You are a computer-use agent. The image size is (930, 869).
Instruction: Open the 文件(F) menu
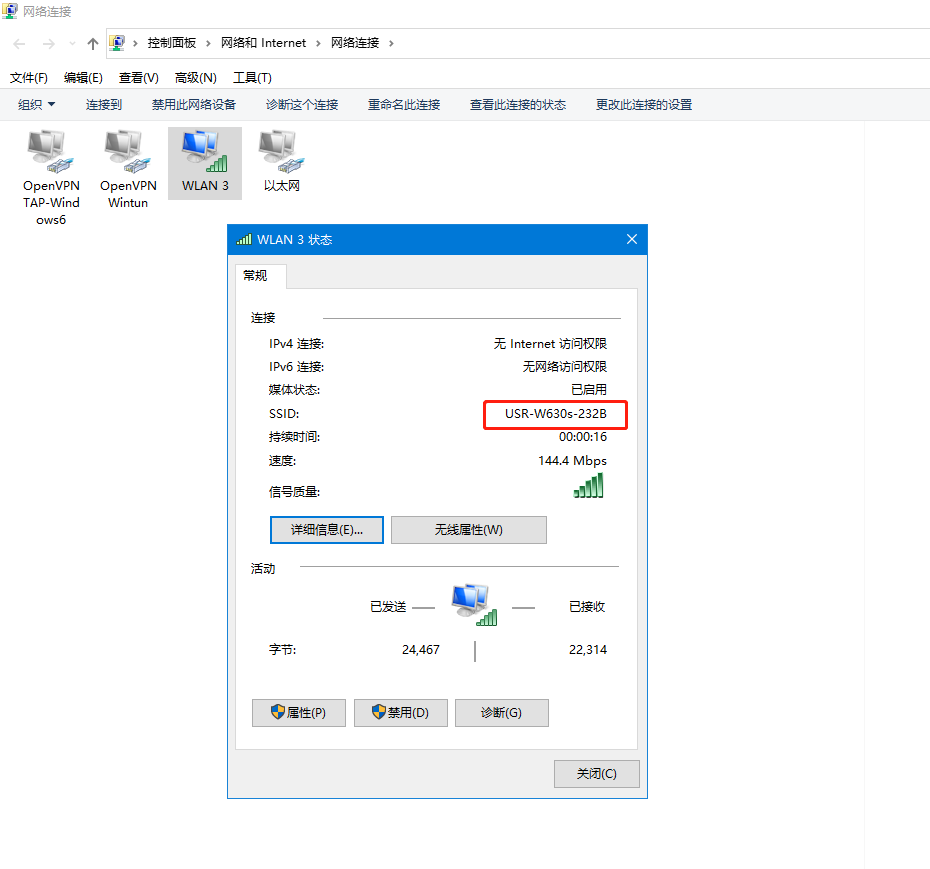click(29, 78)
